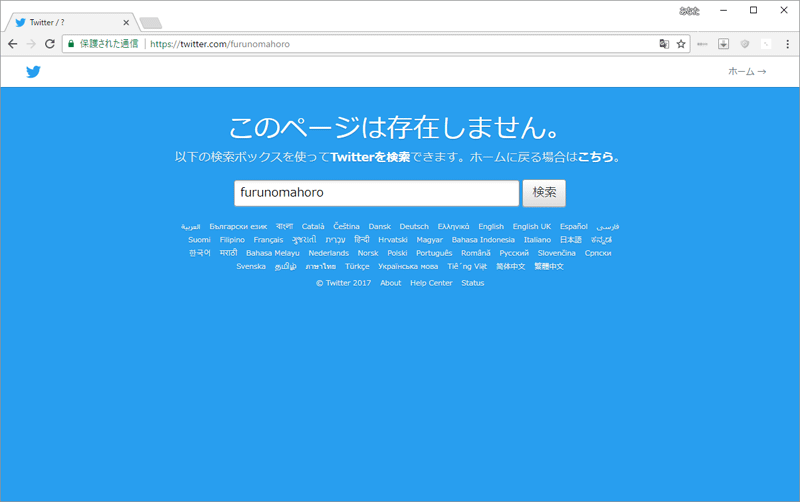The image size is (800, 502).
Task: Switch language to Bahasa Melayu
Action: [x=272, y=253]
